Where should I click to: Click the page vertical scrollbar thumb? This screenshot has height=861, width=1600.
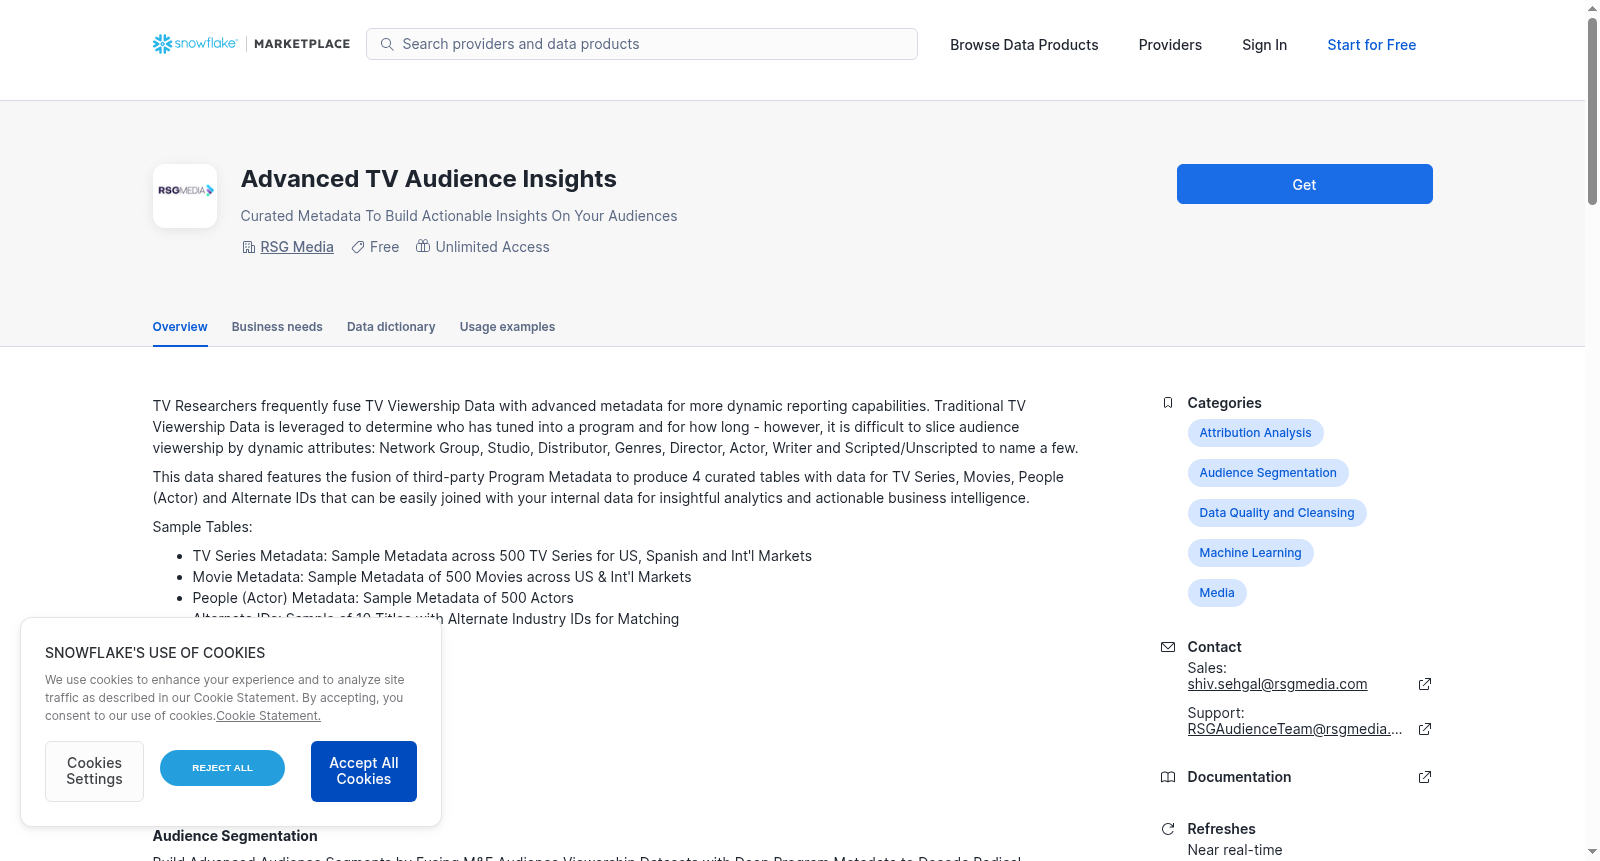point(1592,110)
